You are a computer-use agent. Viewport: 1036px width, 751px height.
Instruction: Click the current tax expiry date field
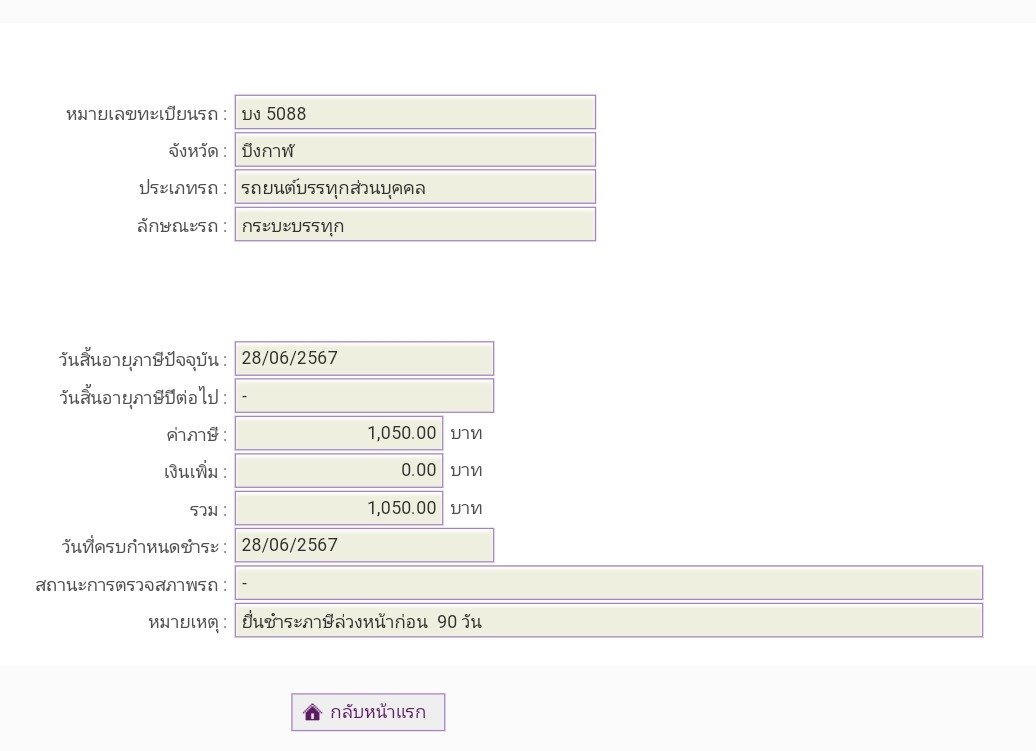tap(364, 359)
